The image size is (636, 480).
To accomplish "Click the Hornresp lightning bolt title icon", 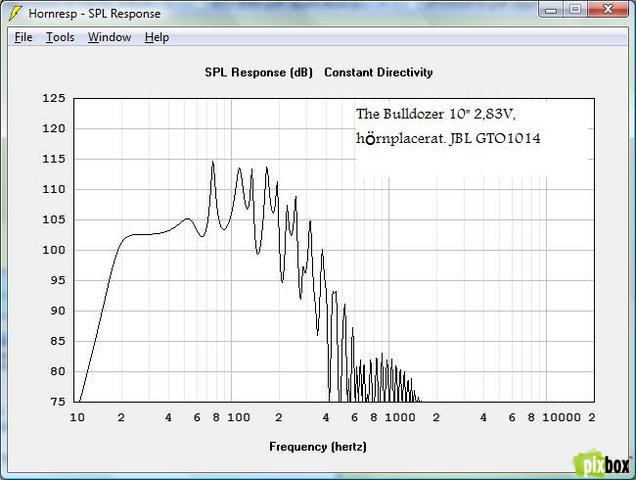I will pos(15,13).
